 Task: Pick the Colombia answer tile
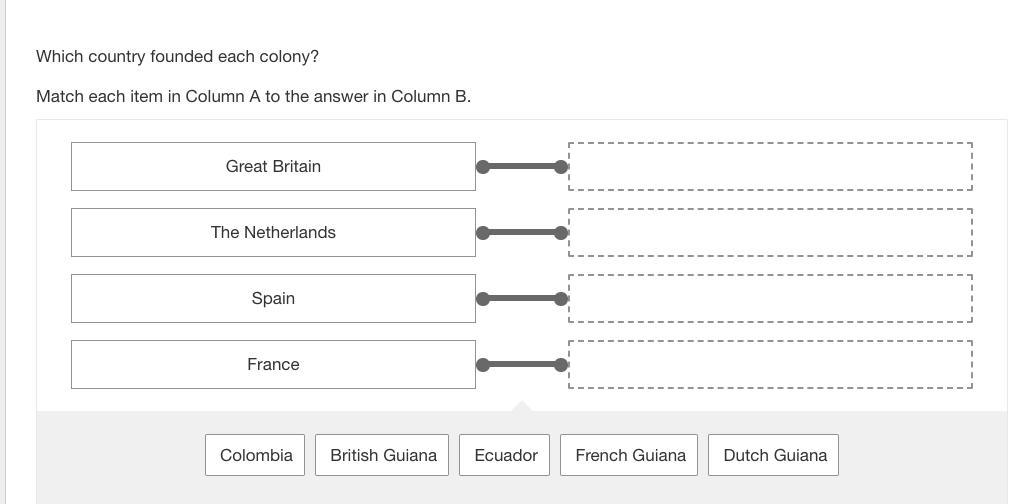[256, 455]
